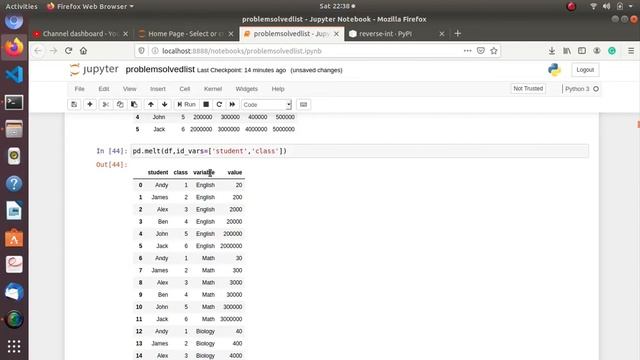Open a new browser tab
The image size is (640, 360).
(x=458, y=33)
